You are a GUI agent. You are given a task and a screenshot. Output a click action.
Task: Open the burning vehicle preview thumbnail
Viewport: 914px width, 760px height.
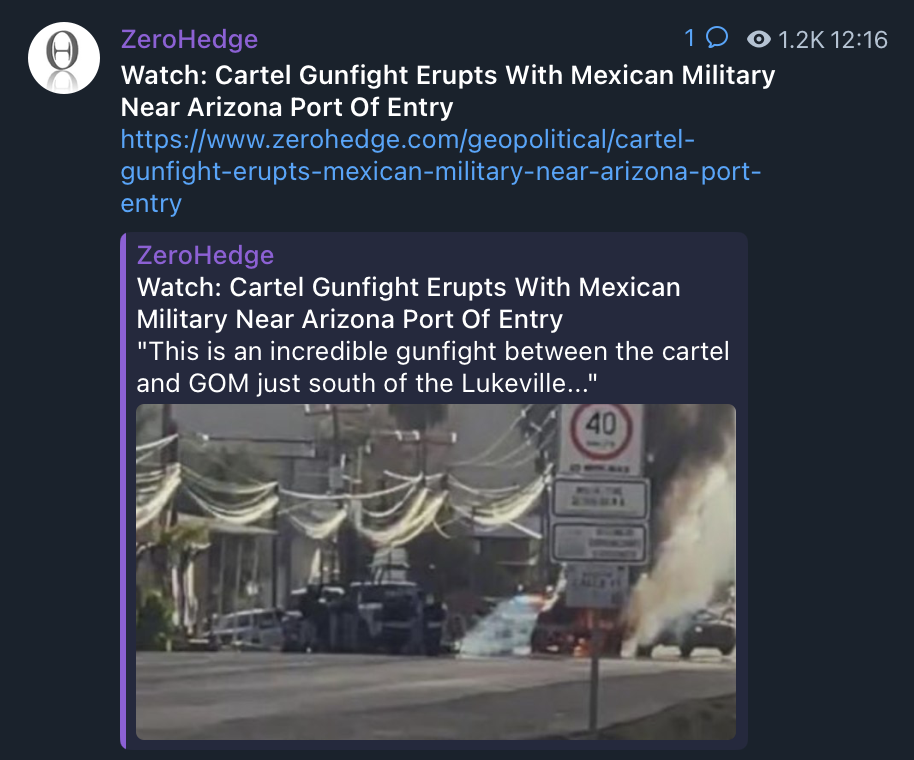point(436,572)
